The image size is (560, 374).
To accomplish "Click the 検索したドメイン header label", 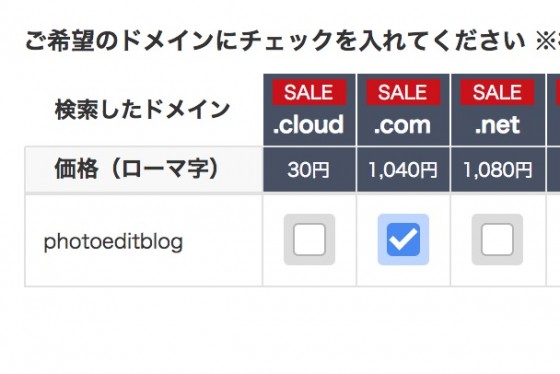I will [142, 110].
